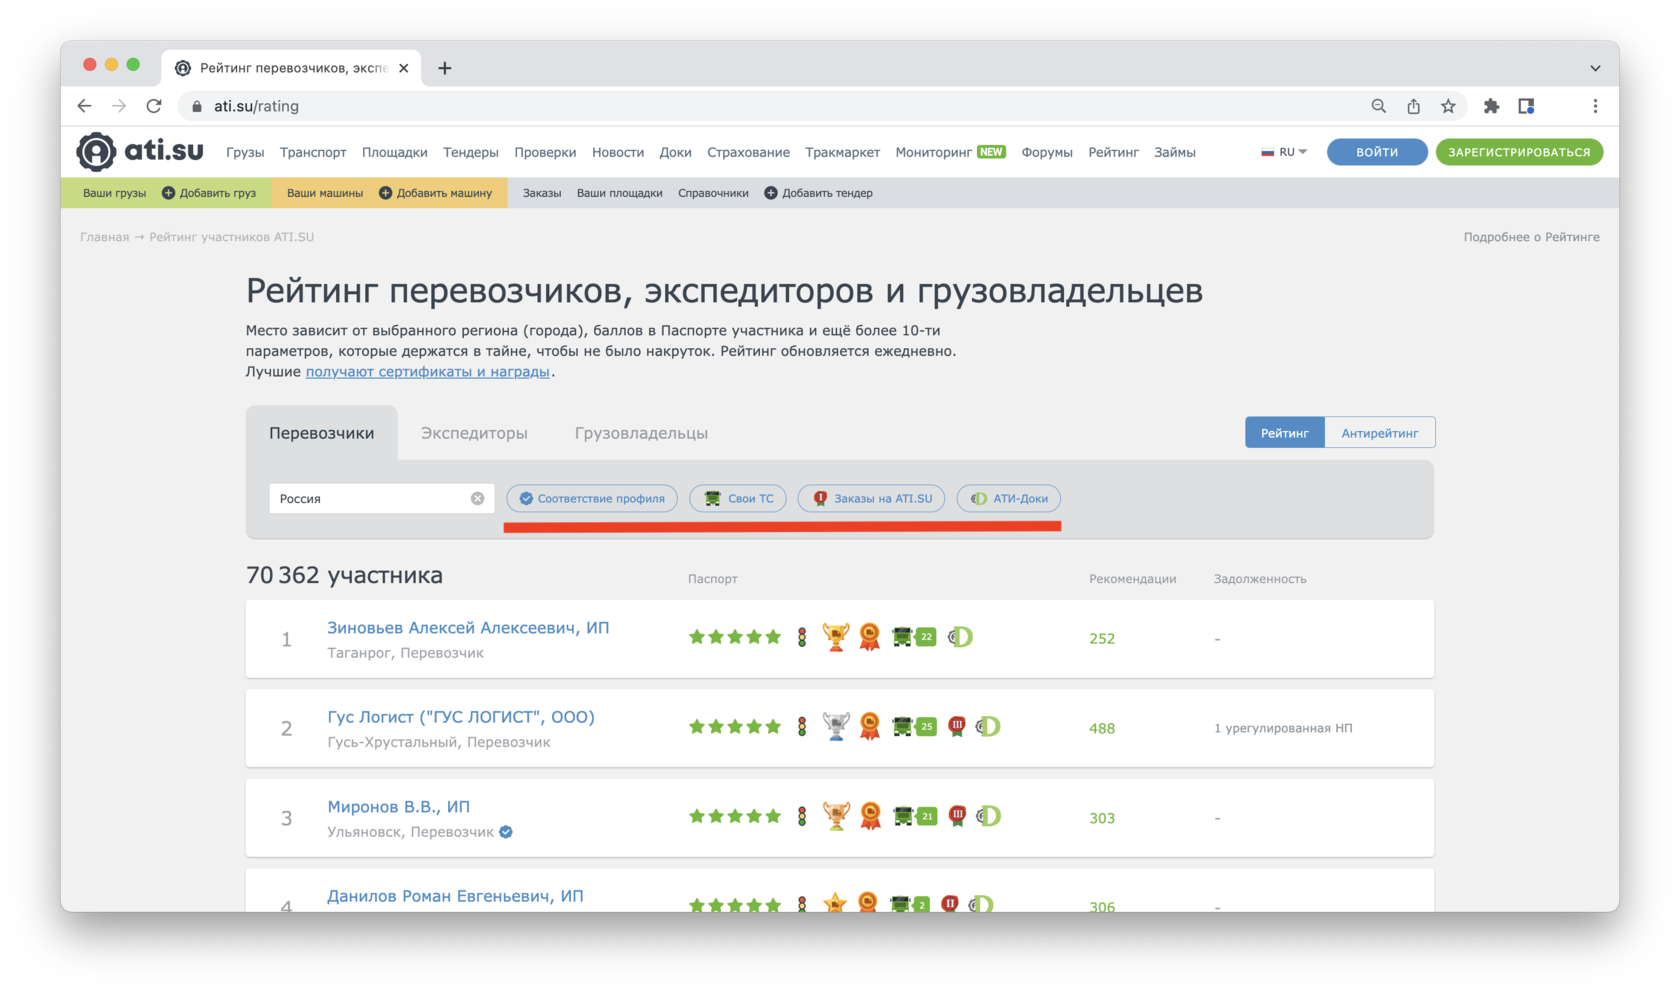
Task: Reload the page
Action: pos(154,106)
